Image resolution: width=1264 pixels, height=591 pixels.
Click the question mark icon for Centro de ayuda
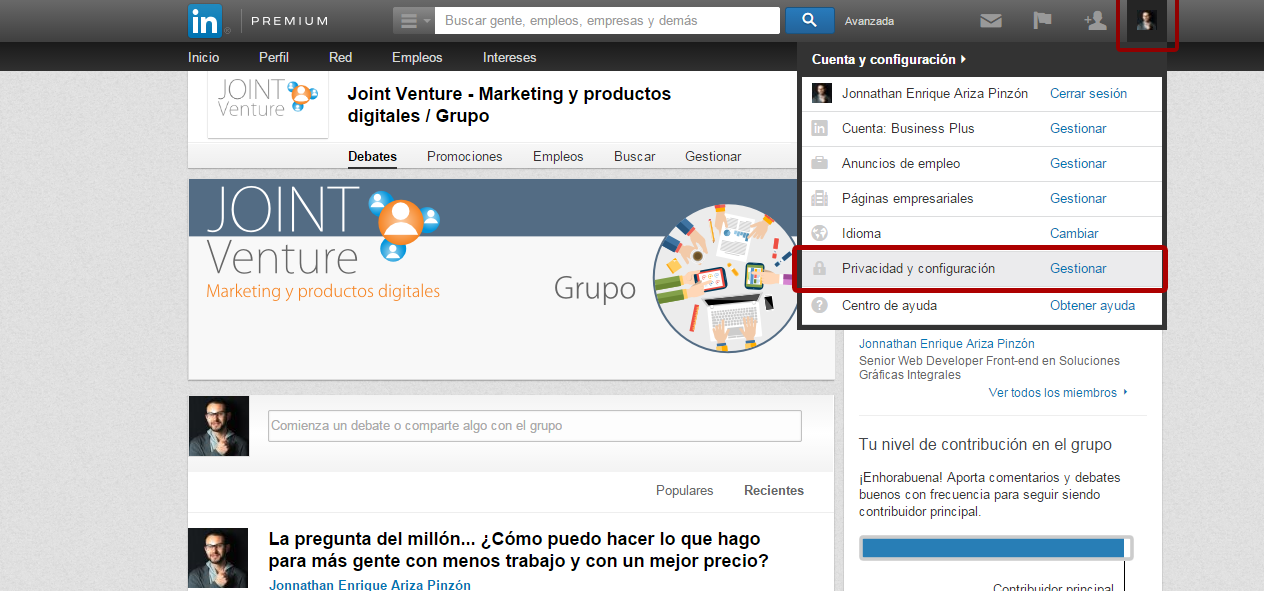pyautogui.click(x=820, y=305)
